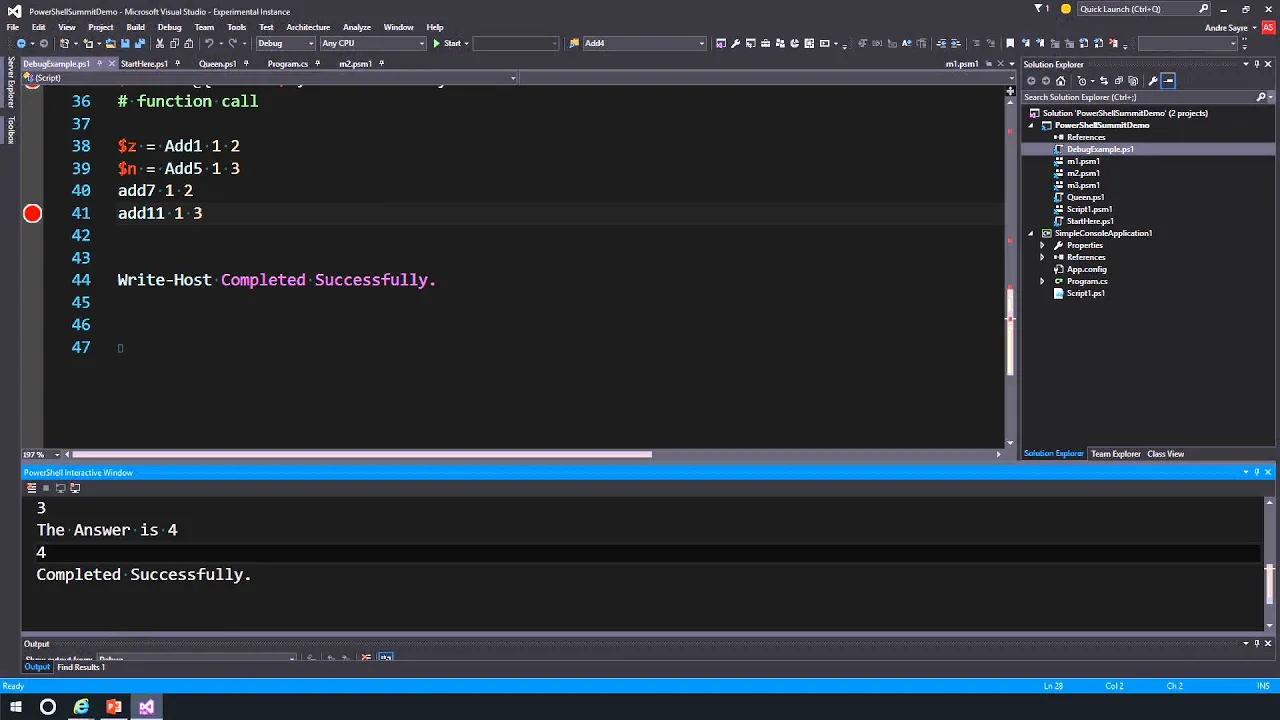Toggle the breakpoint on line 41
This screenshot has width=1280, height=720.
[32, 213]
